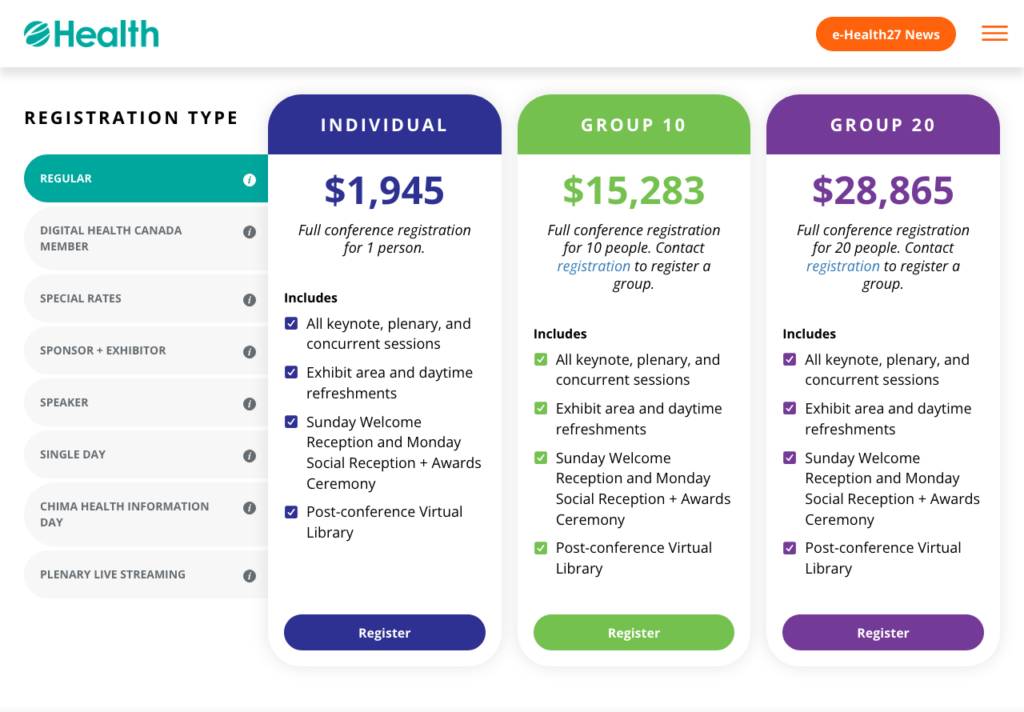Toggle Individual keynote sessions checkbox
The width and height of the screenshot is (1024, 712).
coord(291,323)
